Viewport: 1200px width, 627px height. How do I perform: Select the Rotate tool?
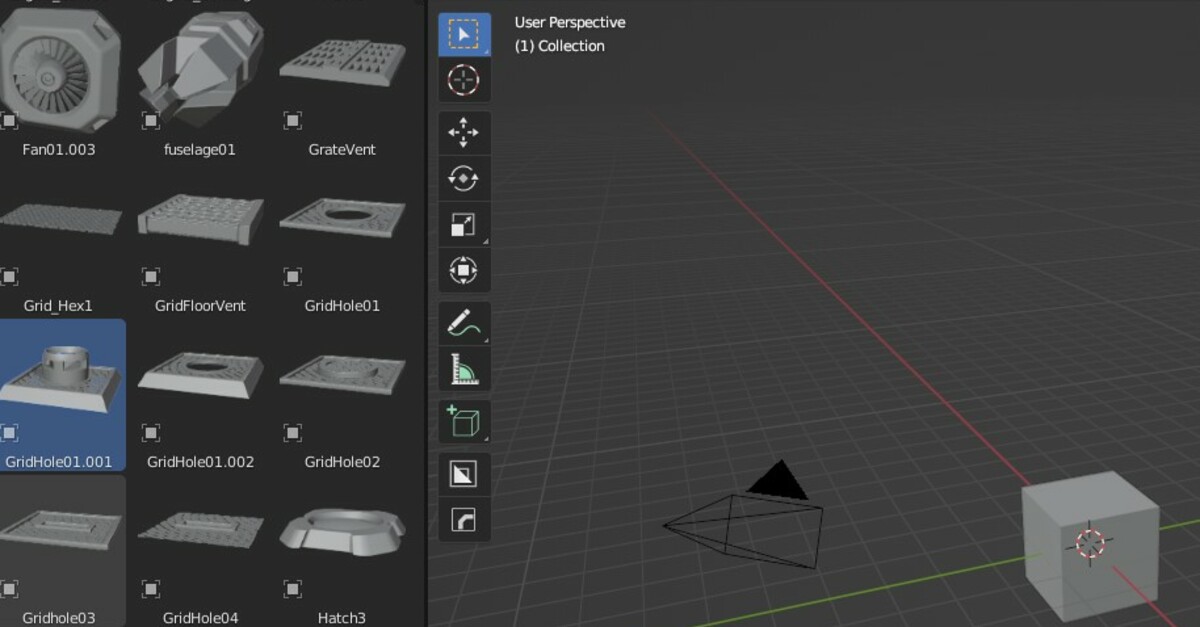pos(463,178)
